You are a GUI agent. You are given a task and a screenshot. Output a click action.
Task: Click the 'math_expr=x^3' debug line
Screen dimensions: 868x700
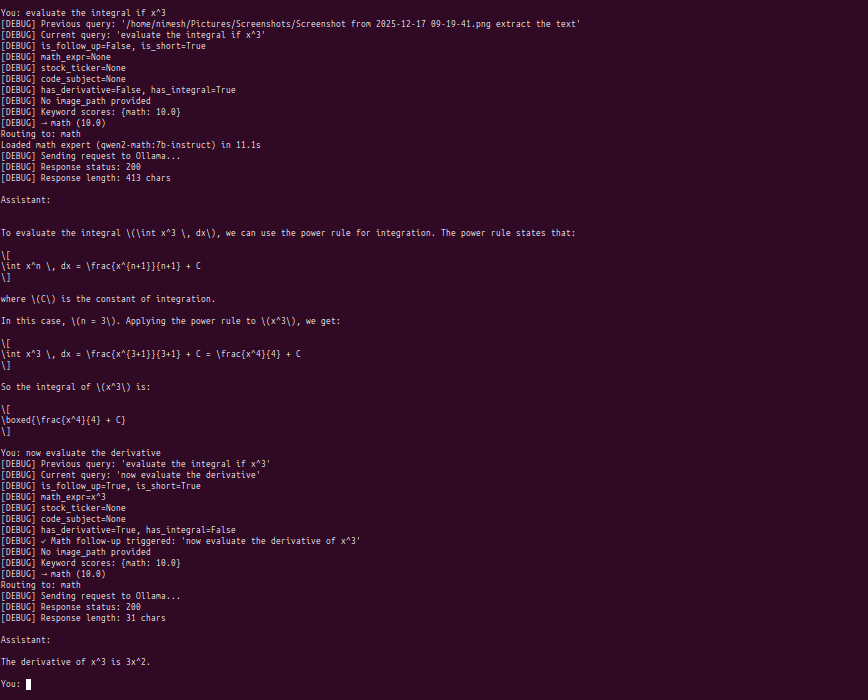pos(68,497)
